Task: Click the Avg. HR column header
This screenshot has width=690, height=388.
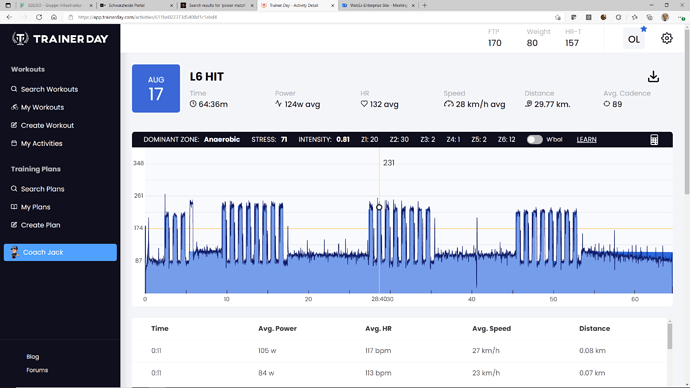Action: pyautogui.click(x=378, y=329)
